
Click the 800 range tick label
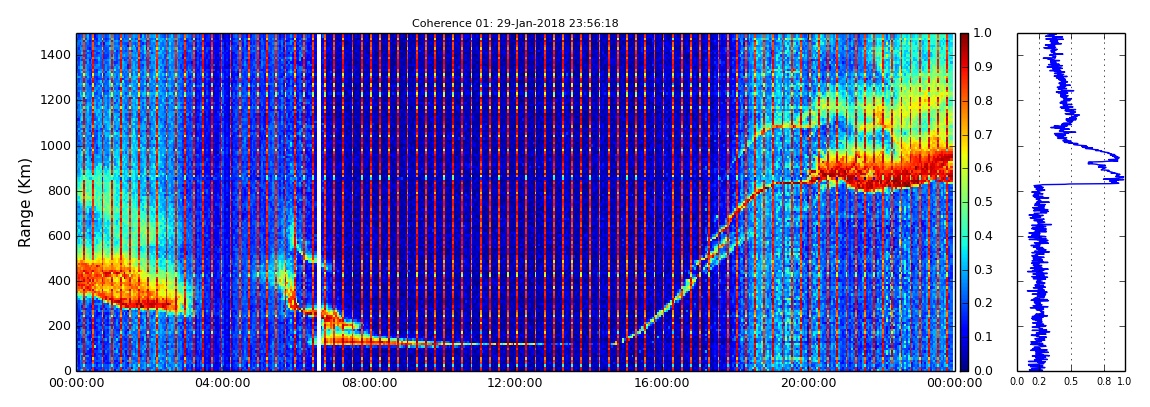59,191
